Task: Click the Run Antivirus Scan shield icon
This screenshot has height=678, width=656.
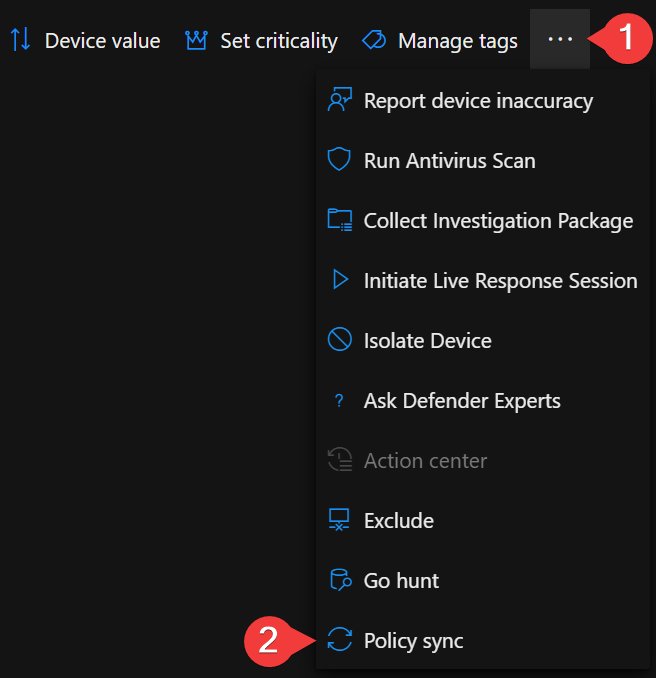Action: (x=339, y=159)
